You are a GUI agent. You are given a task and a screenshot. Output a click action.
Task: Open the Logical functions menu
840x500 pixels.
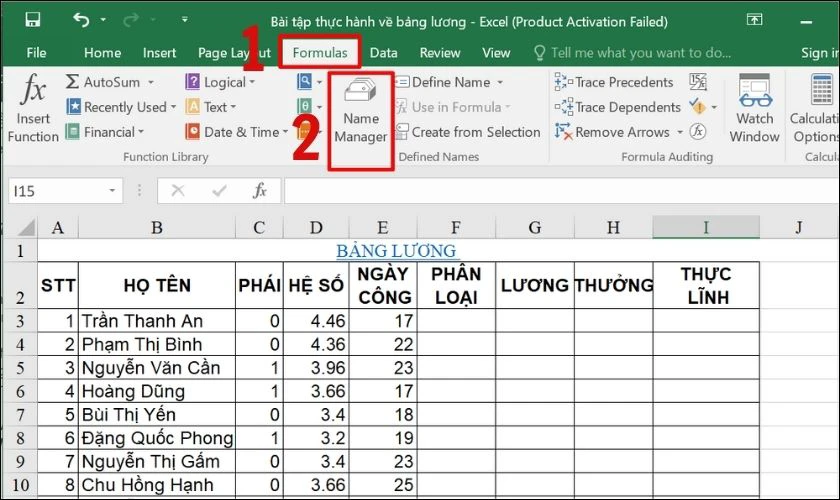pyautogui.click(x=220, y=82)
